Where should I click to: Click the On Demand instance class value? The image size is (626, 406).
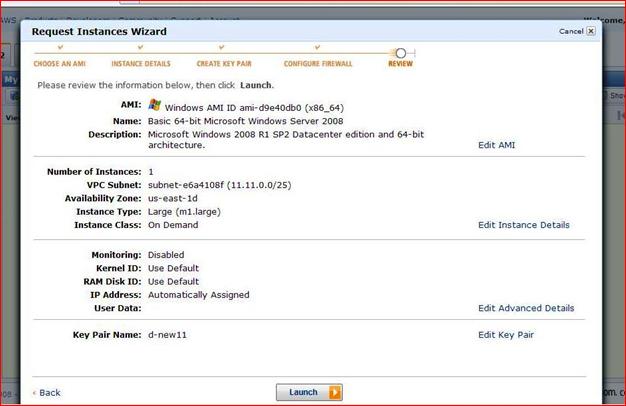coord(173,225)
